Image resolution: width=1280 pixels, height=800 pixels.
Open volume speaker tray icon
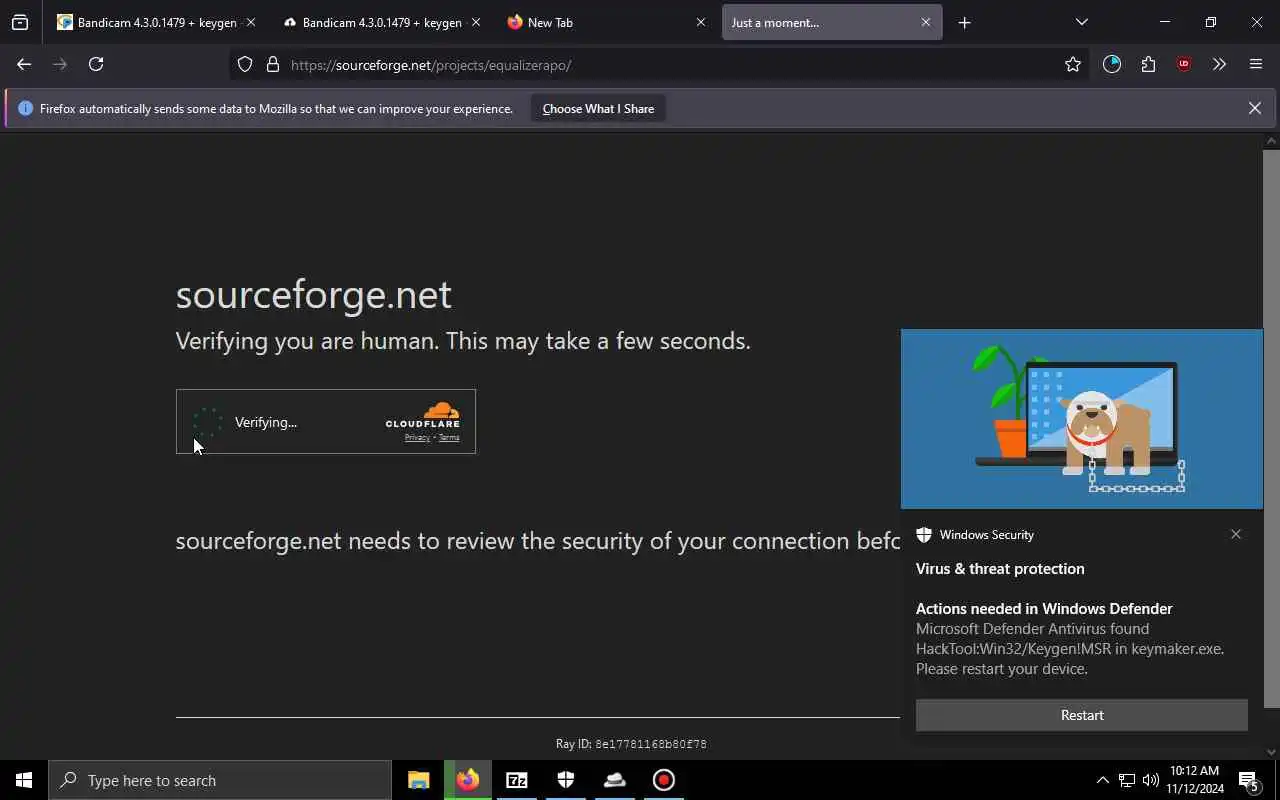click(1151, 780)
